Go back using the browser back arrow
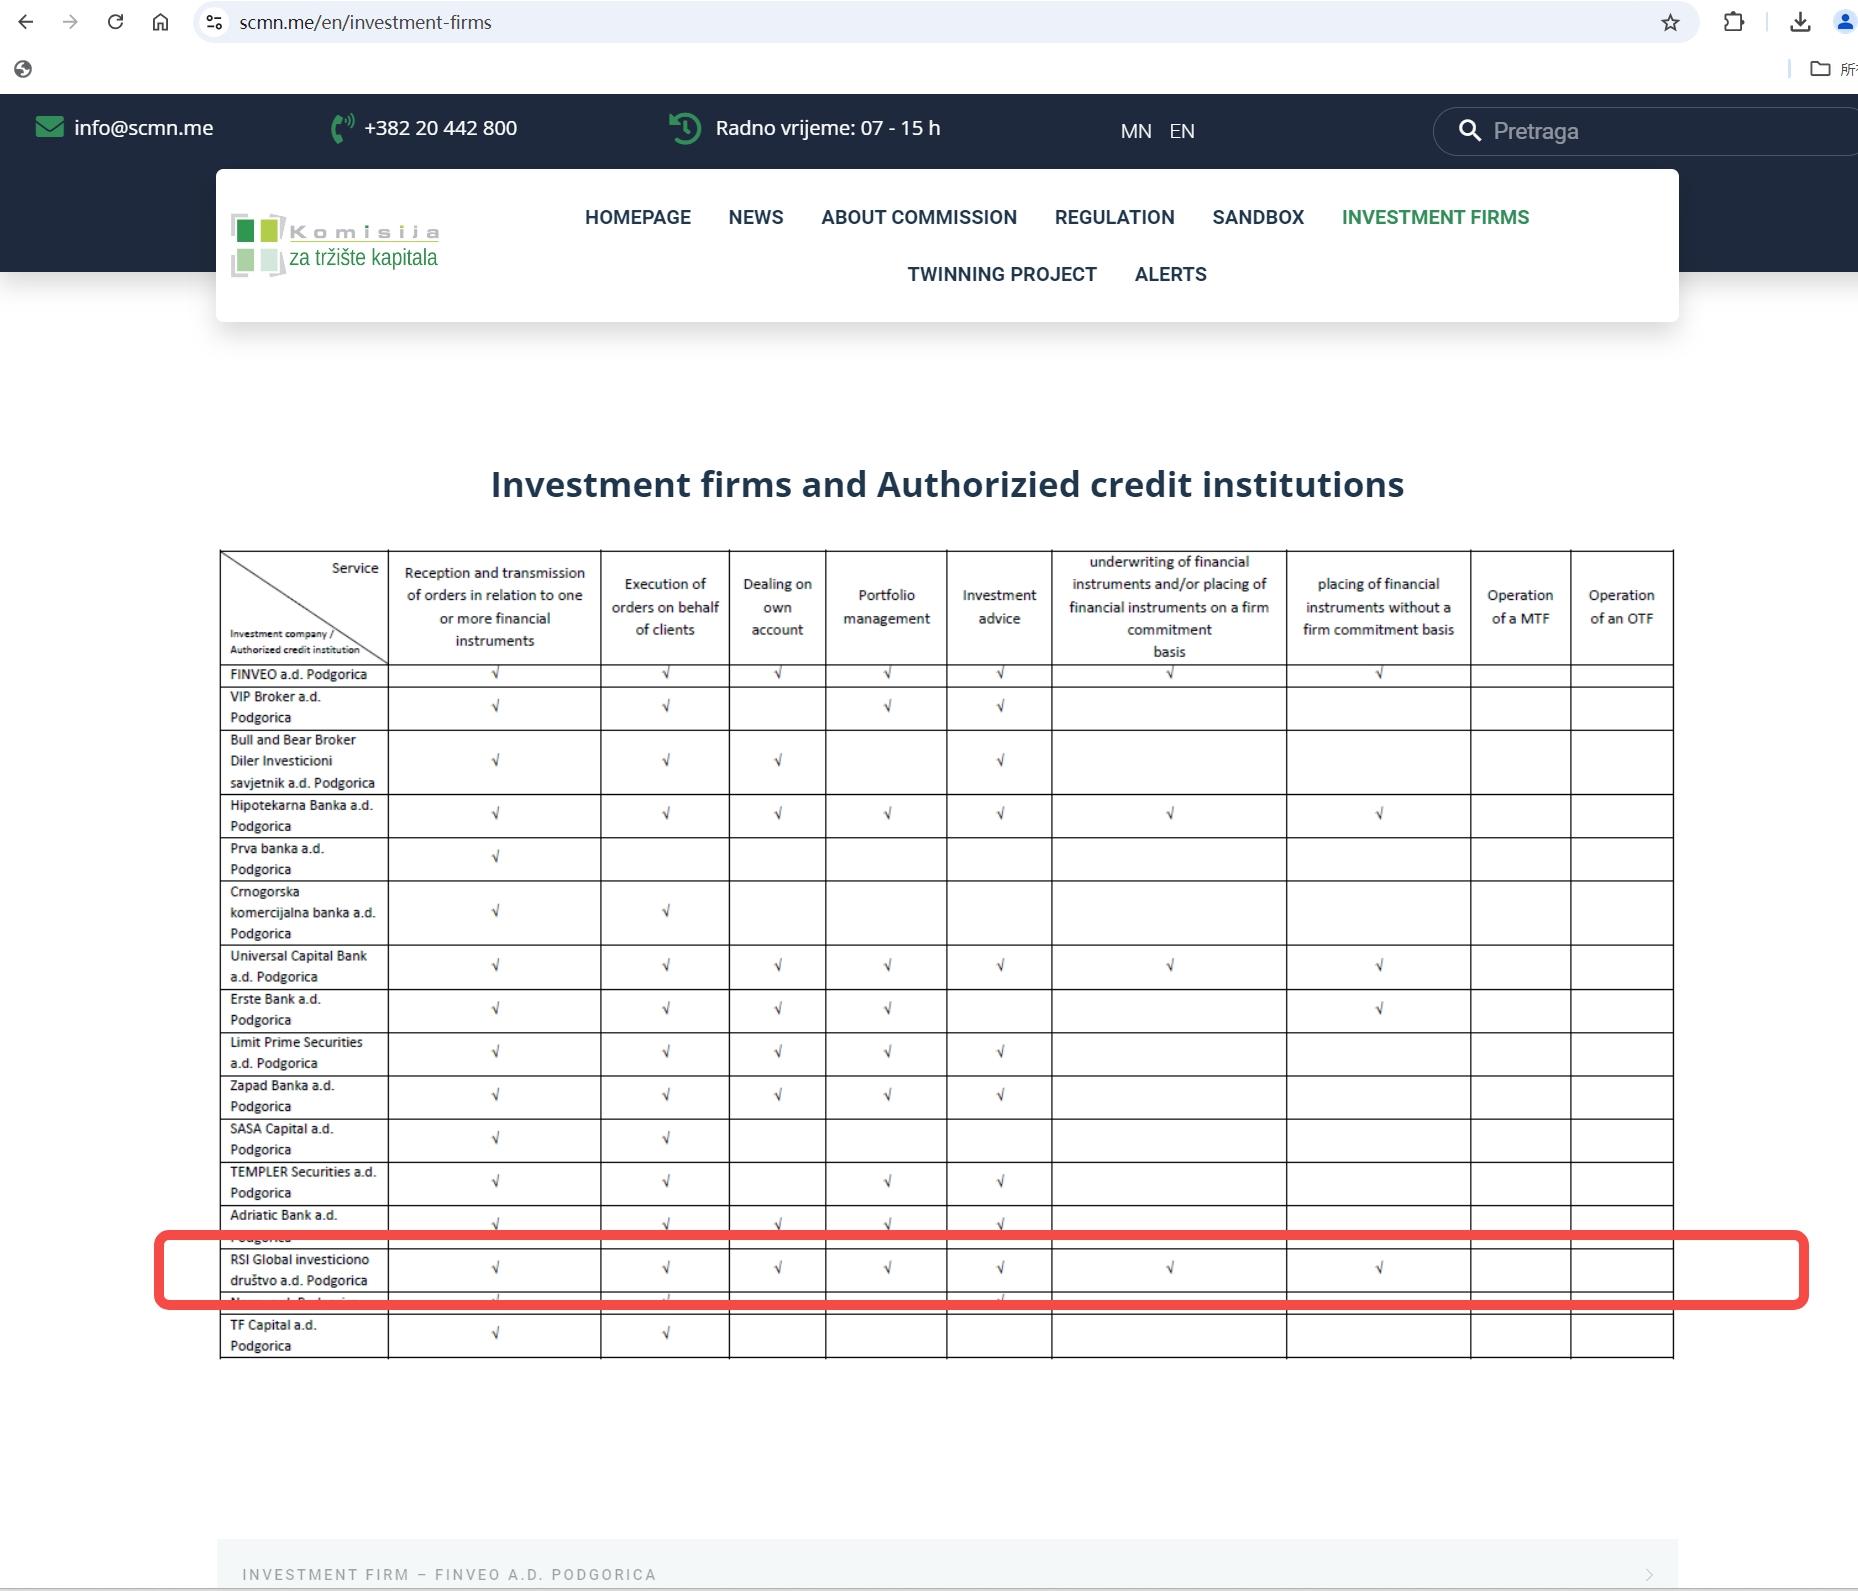This screenshot has width=1858, height=1591. pyautogui.click(x=26, y=22)
